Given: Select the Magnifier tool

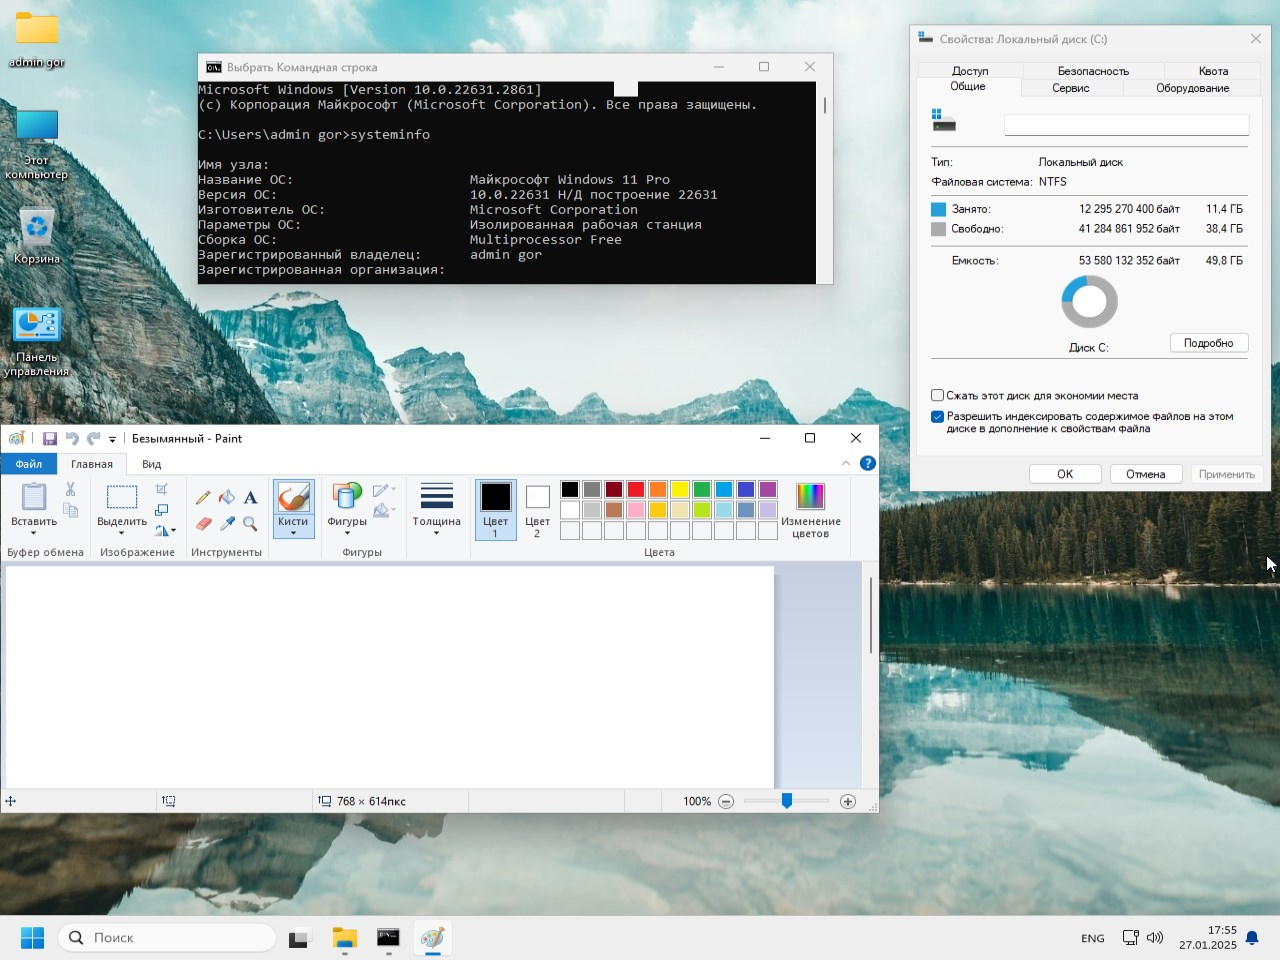Looking at the screenshot, I should pos(251,523).
